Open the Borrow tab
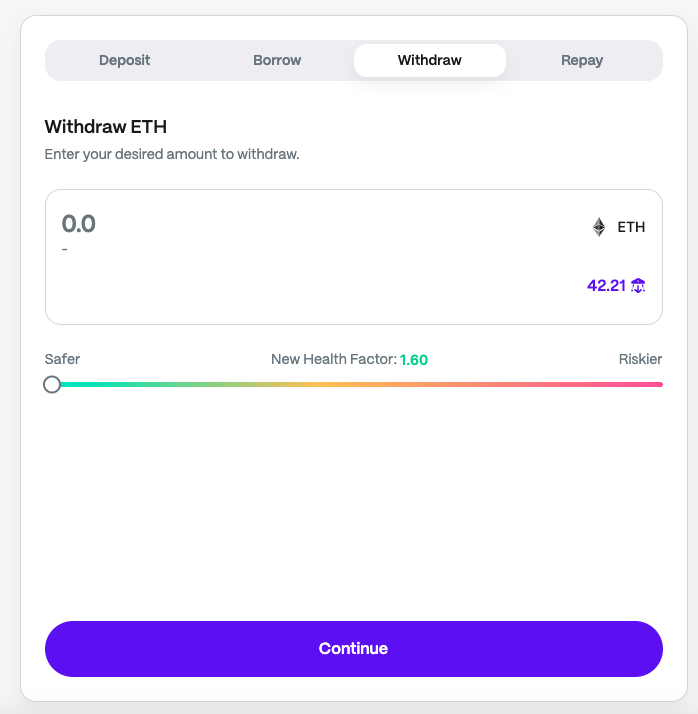 (x=277, y=60)
